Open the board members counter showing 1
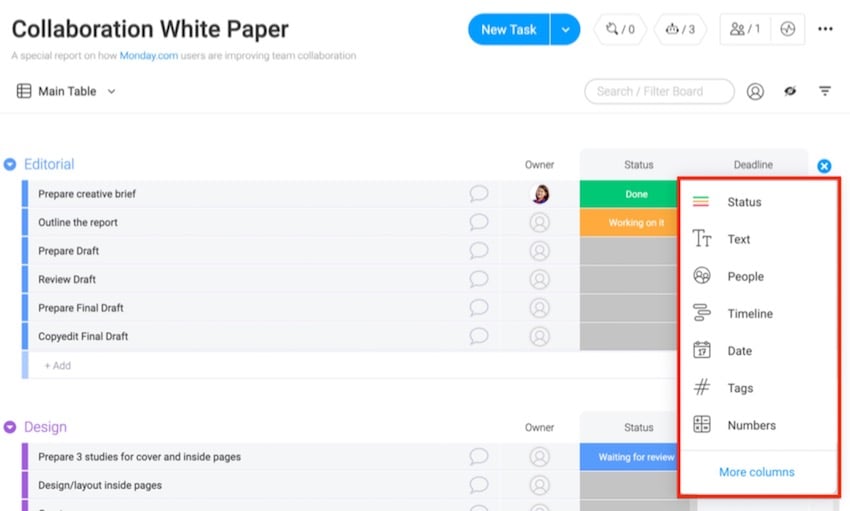 click(x=745, y=29)
